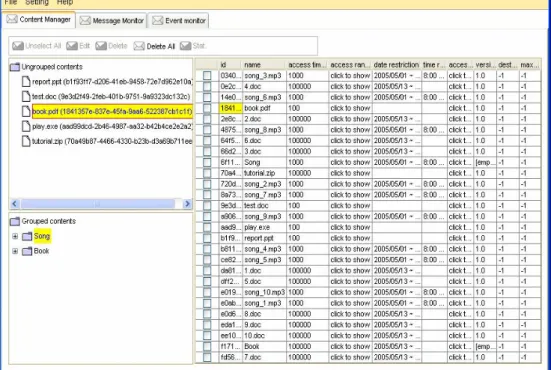Image resolution: width=551 pixels, height=370 pixels.
Task: Sort table by the name column header
Action: click(x=264, y=65)
